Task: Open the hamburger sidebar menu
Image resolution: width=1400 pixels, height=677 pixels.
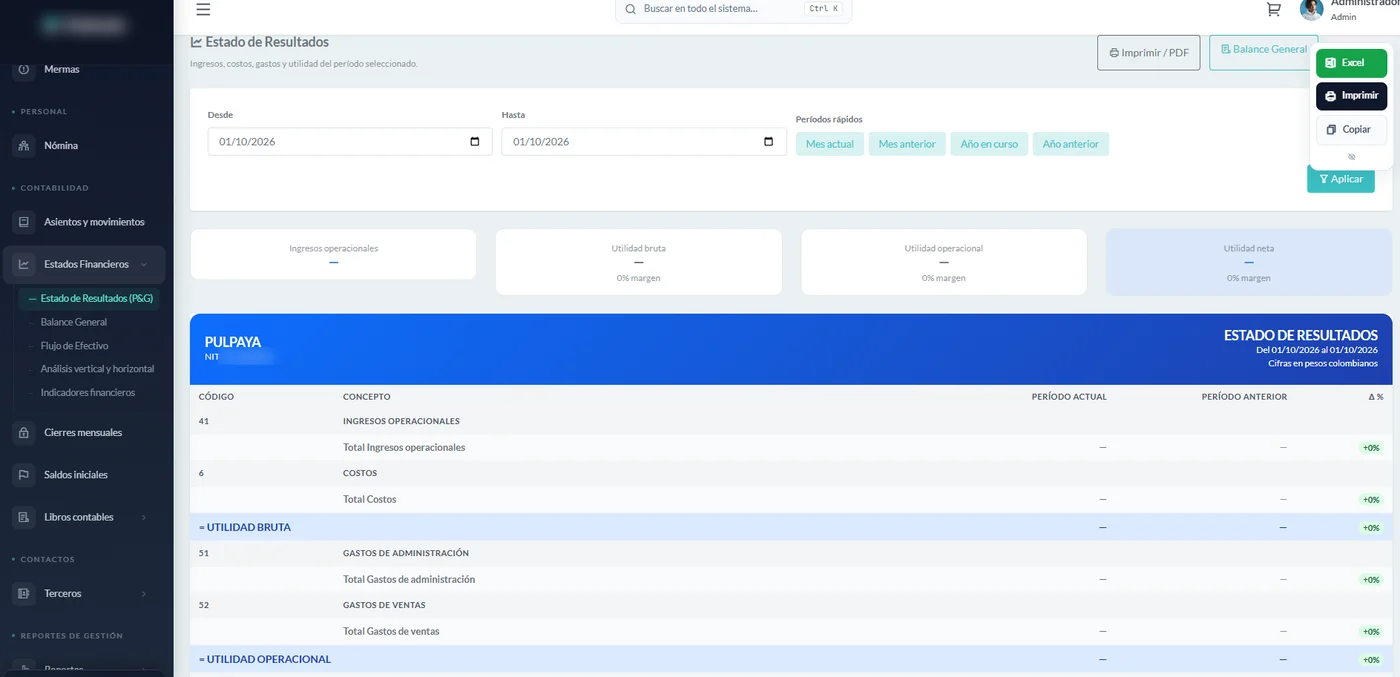Action: [203, 9]
